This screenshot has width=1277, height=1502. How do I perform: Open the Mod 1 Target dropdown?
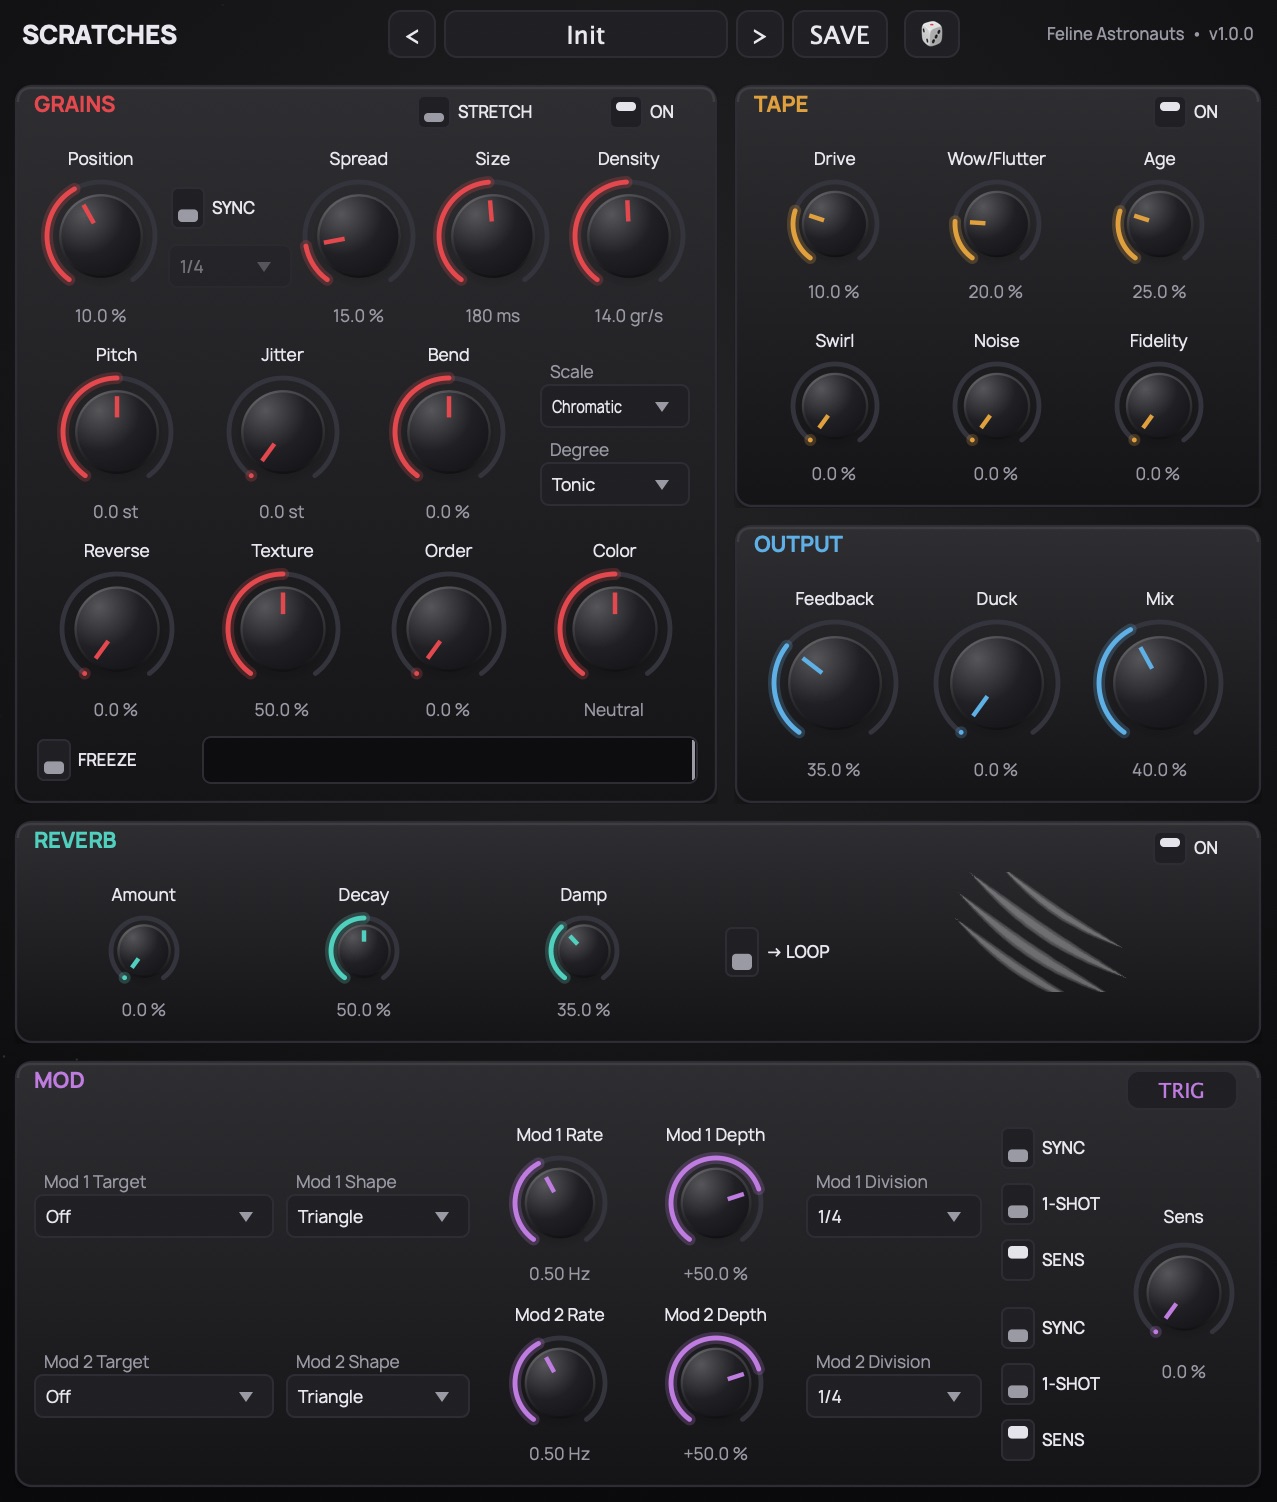[153, 1217]
